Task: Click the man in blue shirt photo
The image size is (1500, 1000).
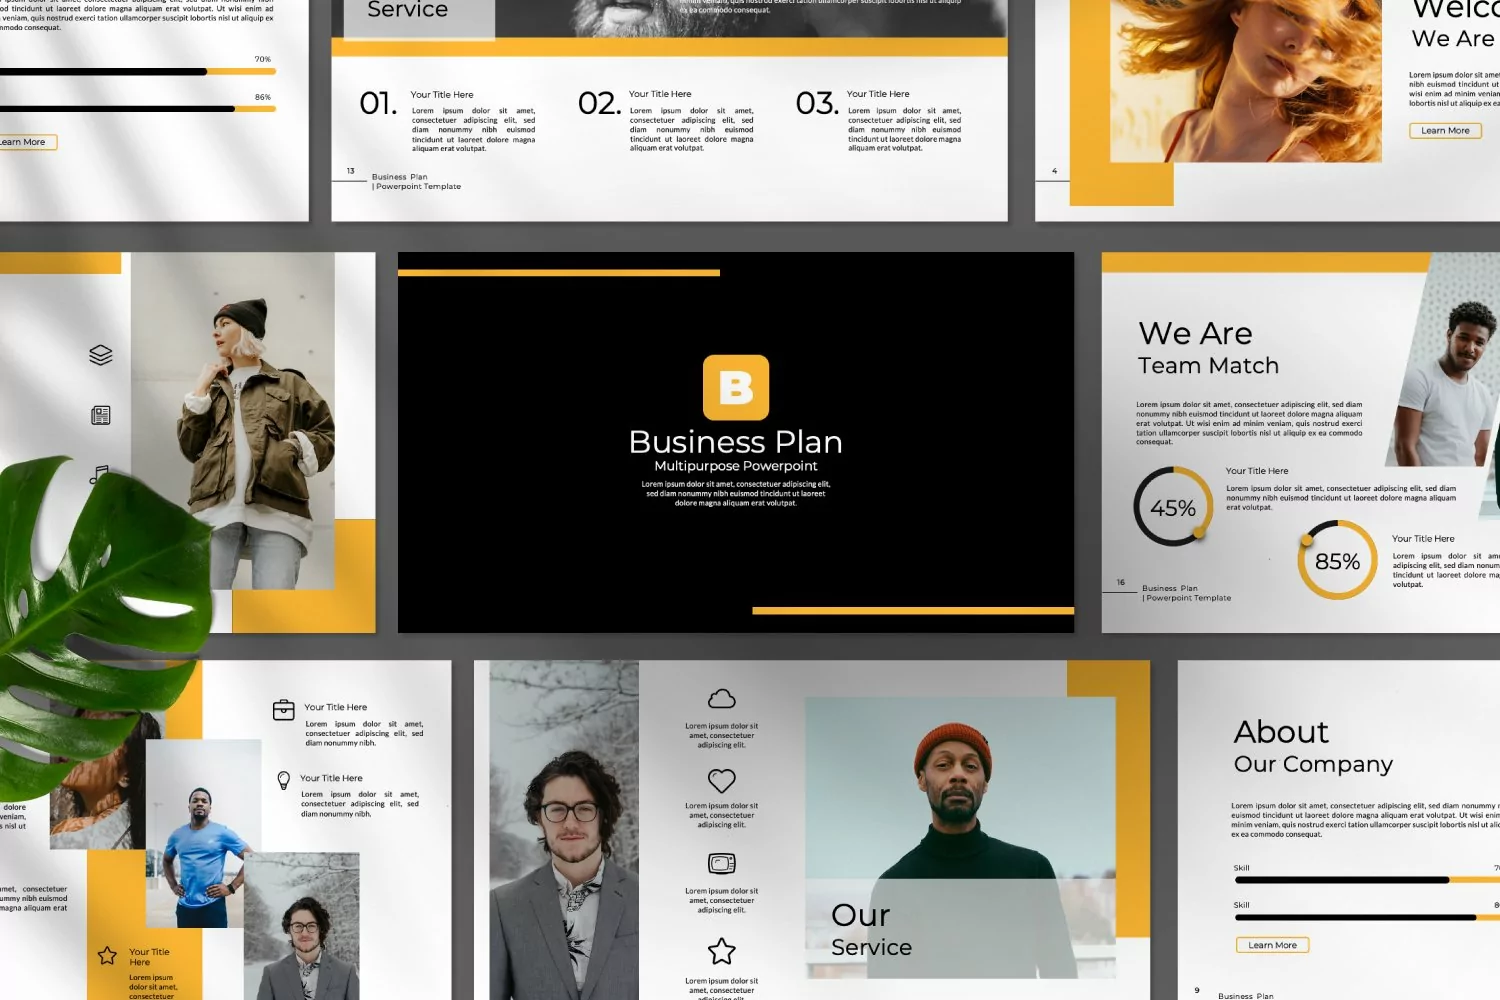Action: tap(203, 835)
